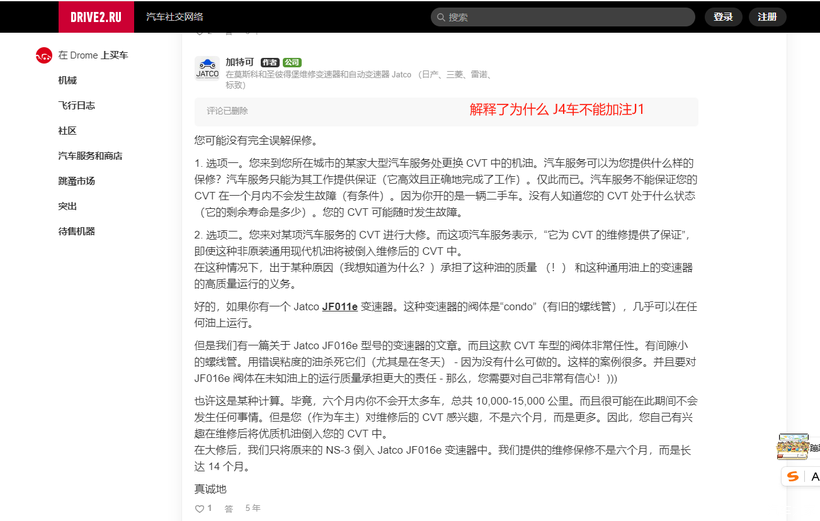The image size is (820, 521).
Task: Click the 作者 author badge
Action: click(x=270, y=62)
